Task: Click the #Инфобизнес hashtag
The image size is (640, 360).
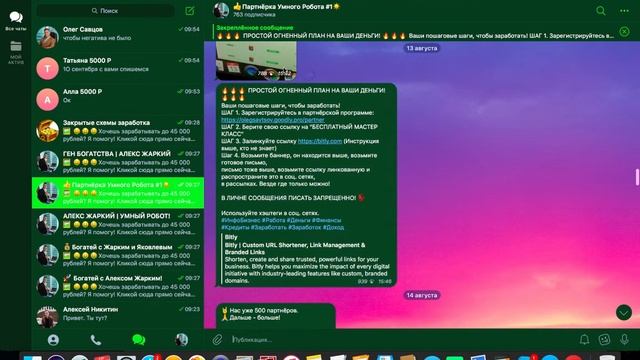Action: pos(240,220)
